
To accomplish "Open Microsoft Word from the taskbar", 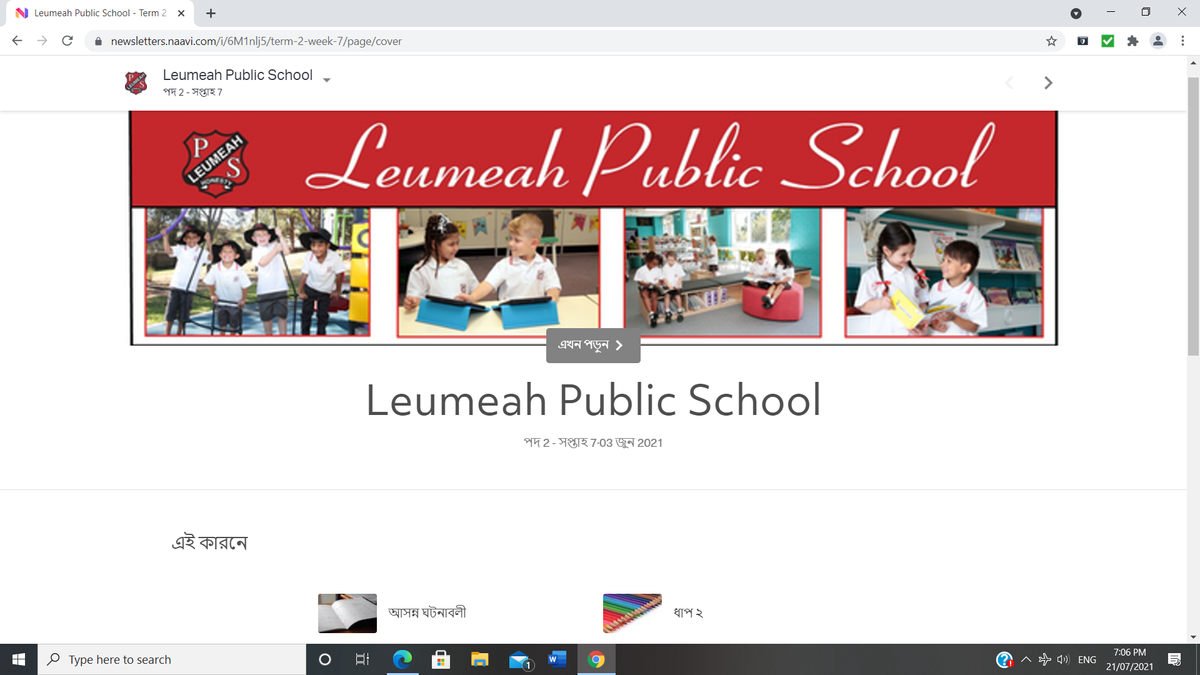I will tap(557, 659).
